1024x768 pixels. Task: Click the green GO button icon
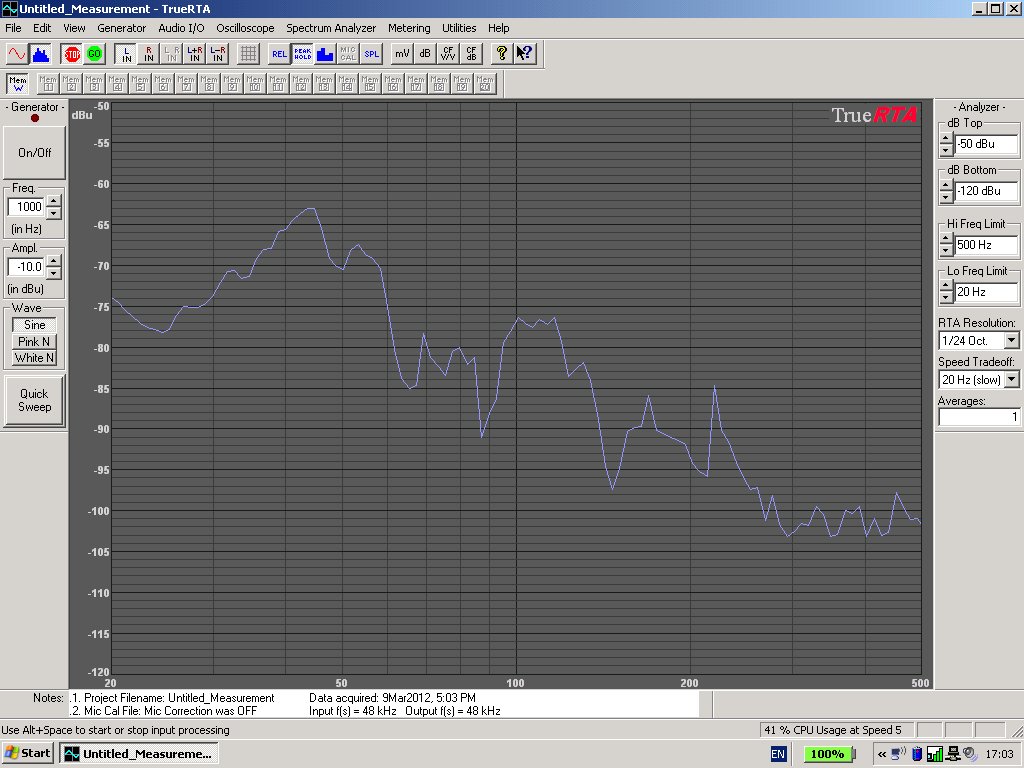click(x=95, y=54)
